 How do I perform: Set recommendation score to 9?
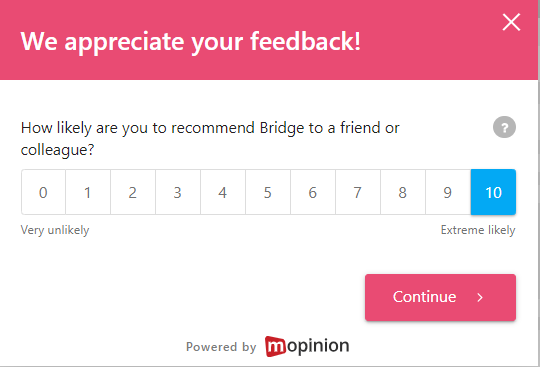tap(448, 192)
